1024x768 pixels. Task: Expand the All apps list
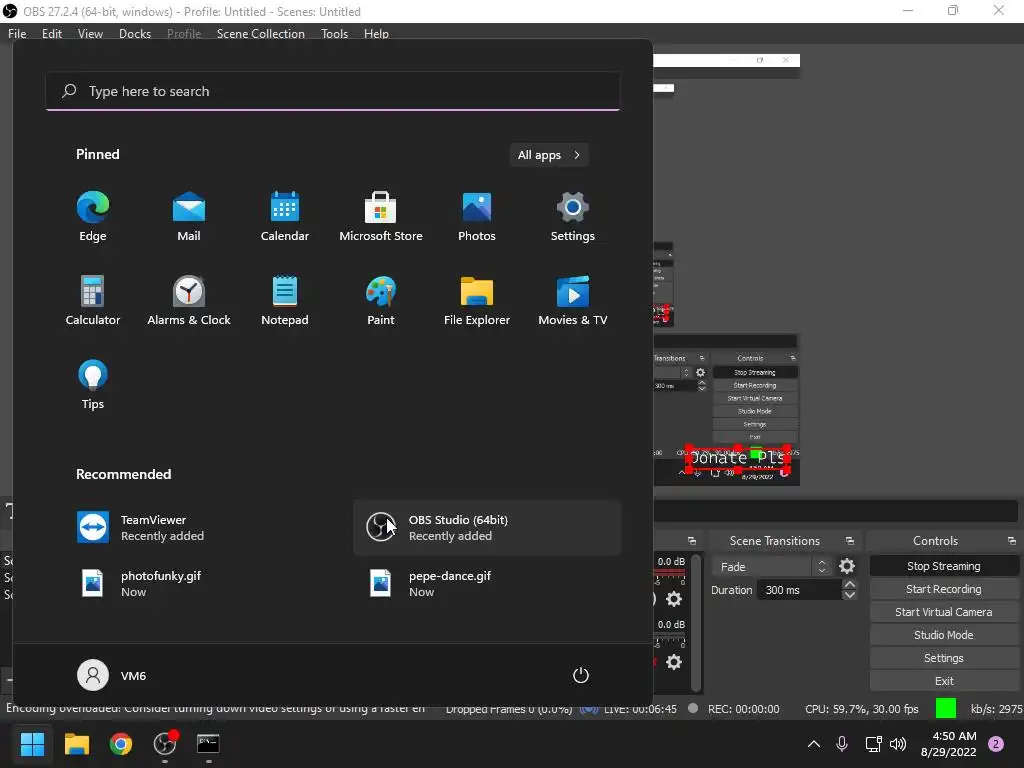[x=549, y=155]
